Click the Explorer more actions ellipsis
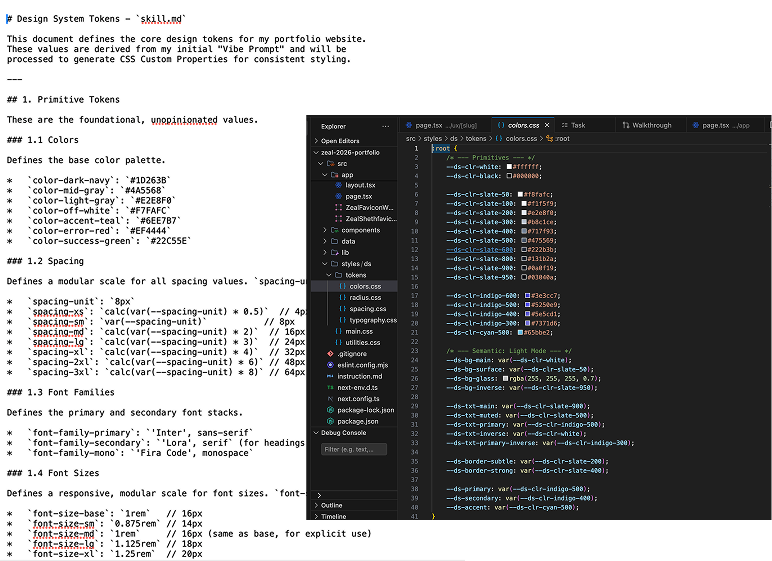This screenshot has height=561, width=772. point(386,126)
